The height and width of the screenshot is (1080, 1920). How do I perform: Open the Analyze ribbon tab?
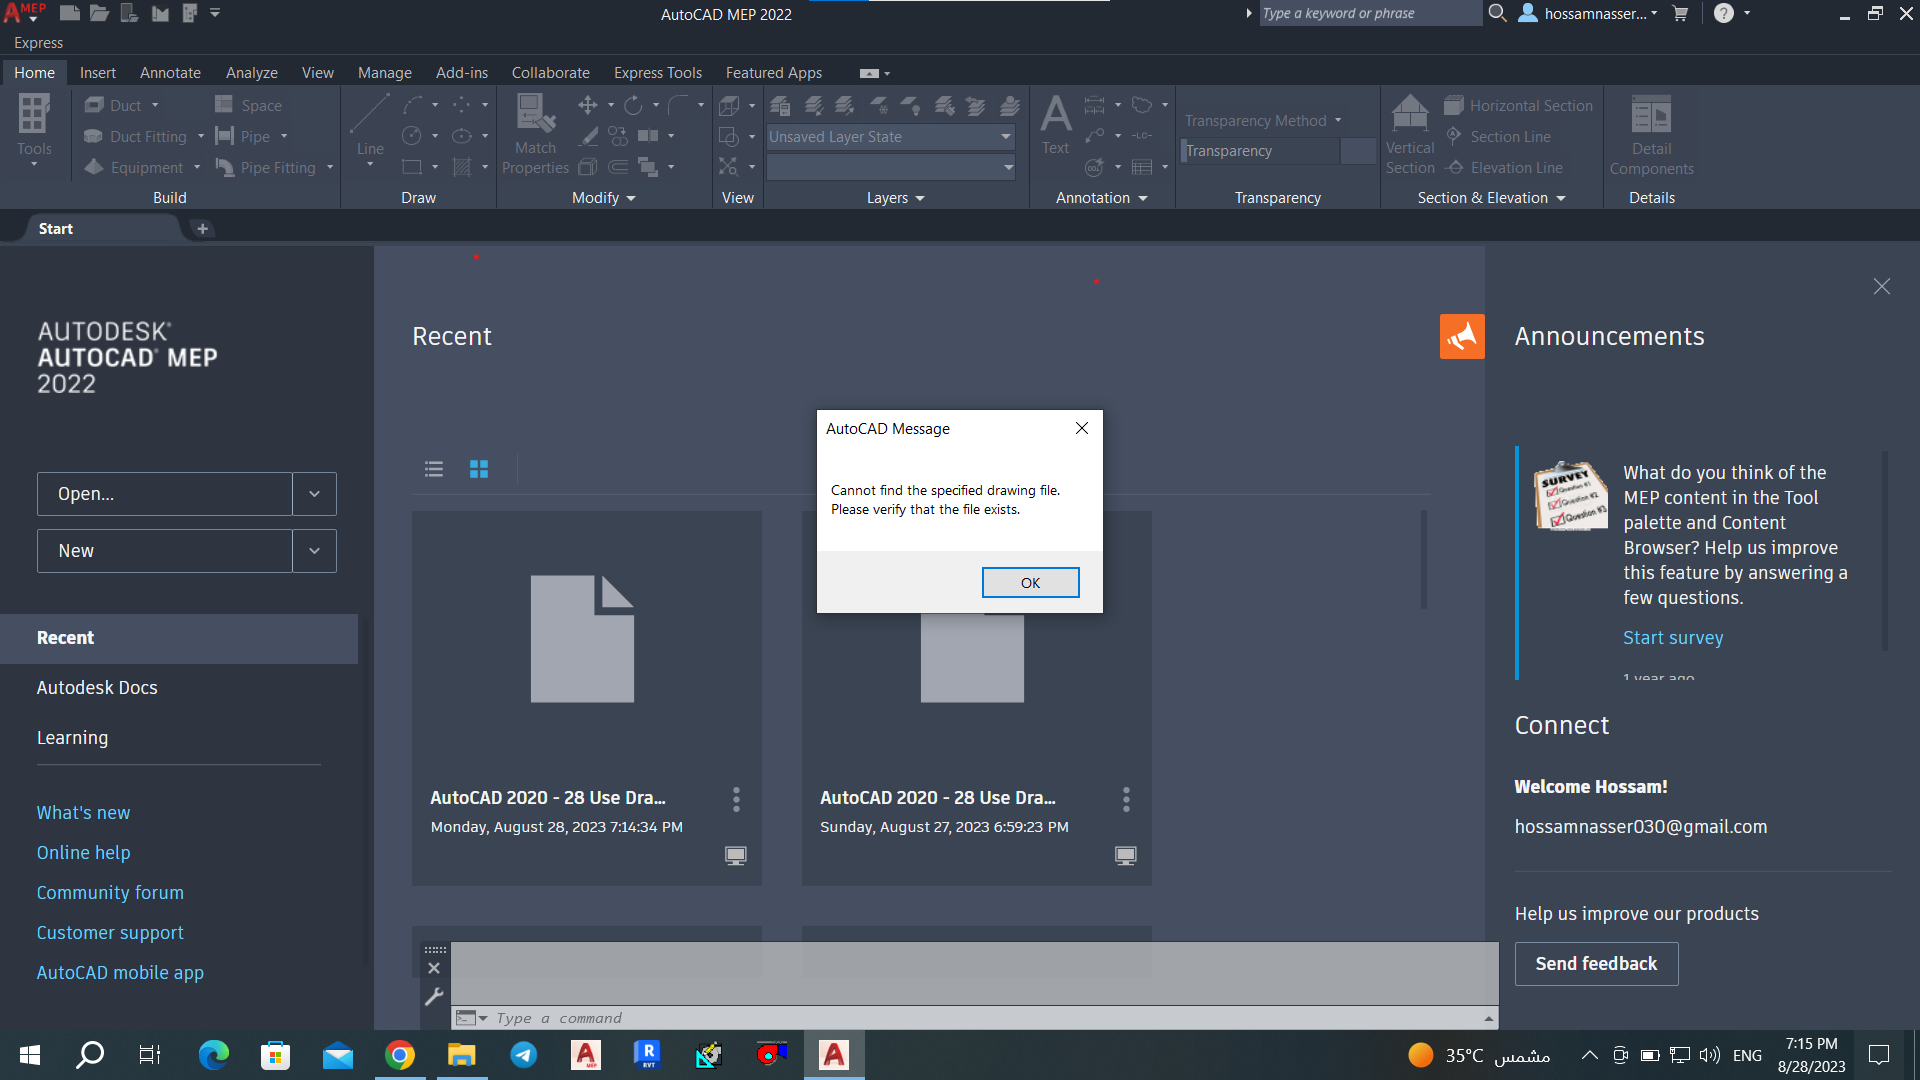(x=251, y=72)
